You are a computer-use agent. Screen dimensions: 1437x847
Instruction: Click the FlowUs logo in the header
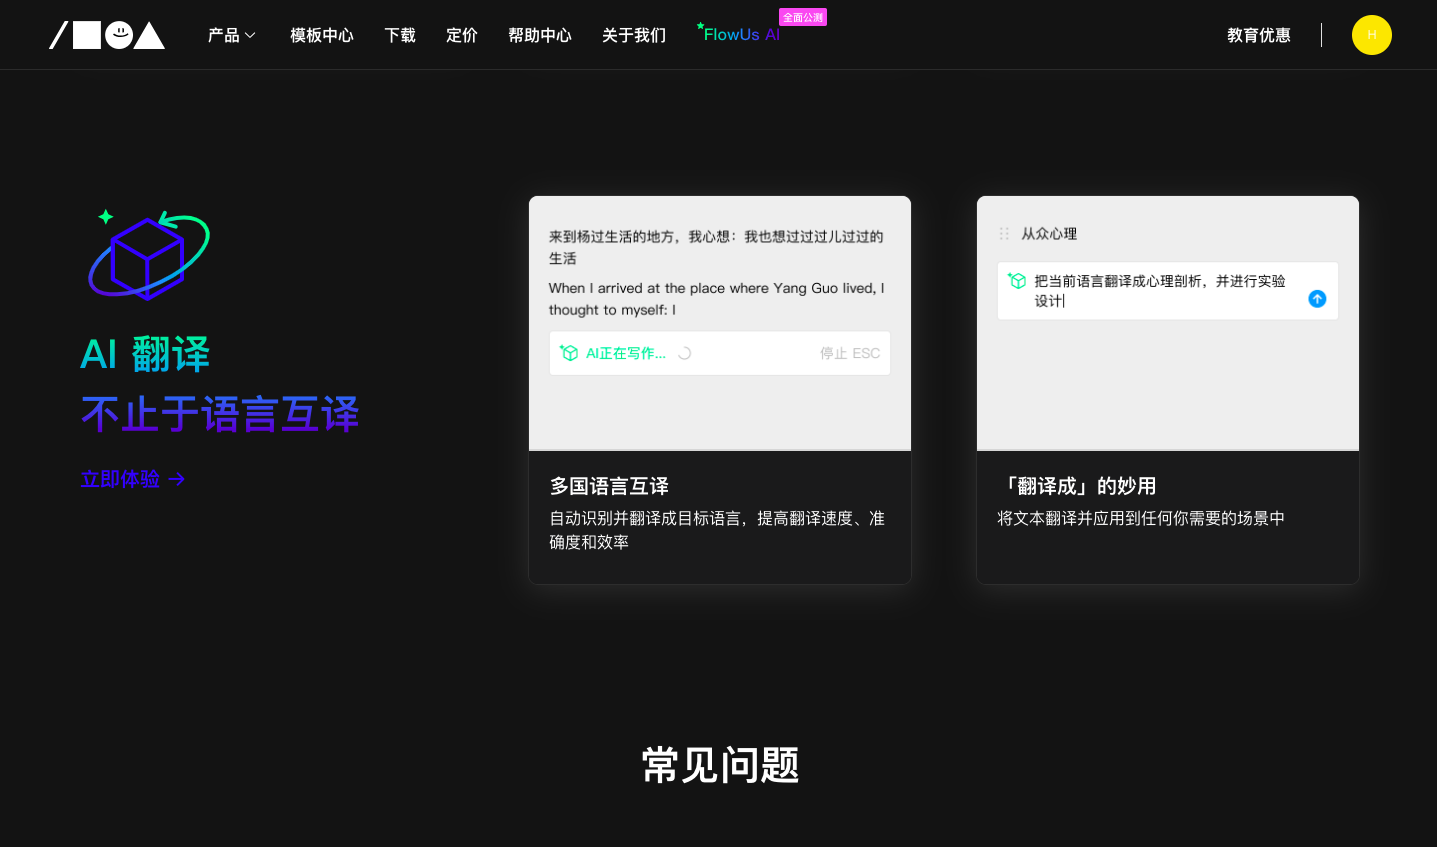[x=107, y=35]
